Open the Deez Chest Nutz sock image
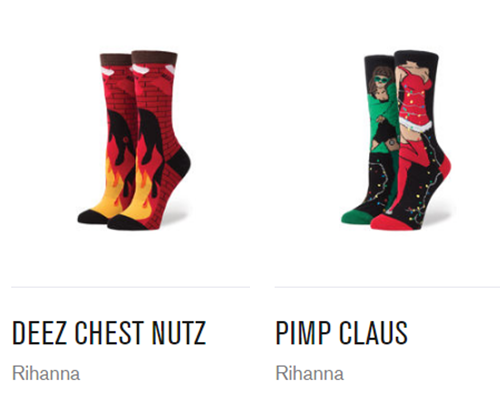The width and height of the screenshot is (500, 400). [134, 140]
